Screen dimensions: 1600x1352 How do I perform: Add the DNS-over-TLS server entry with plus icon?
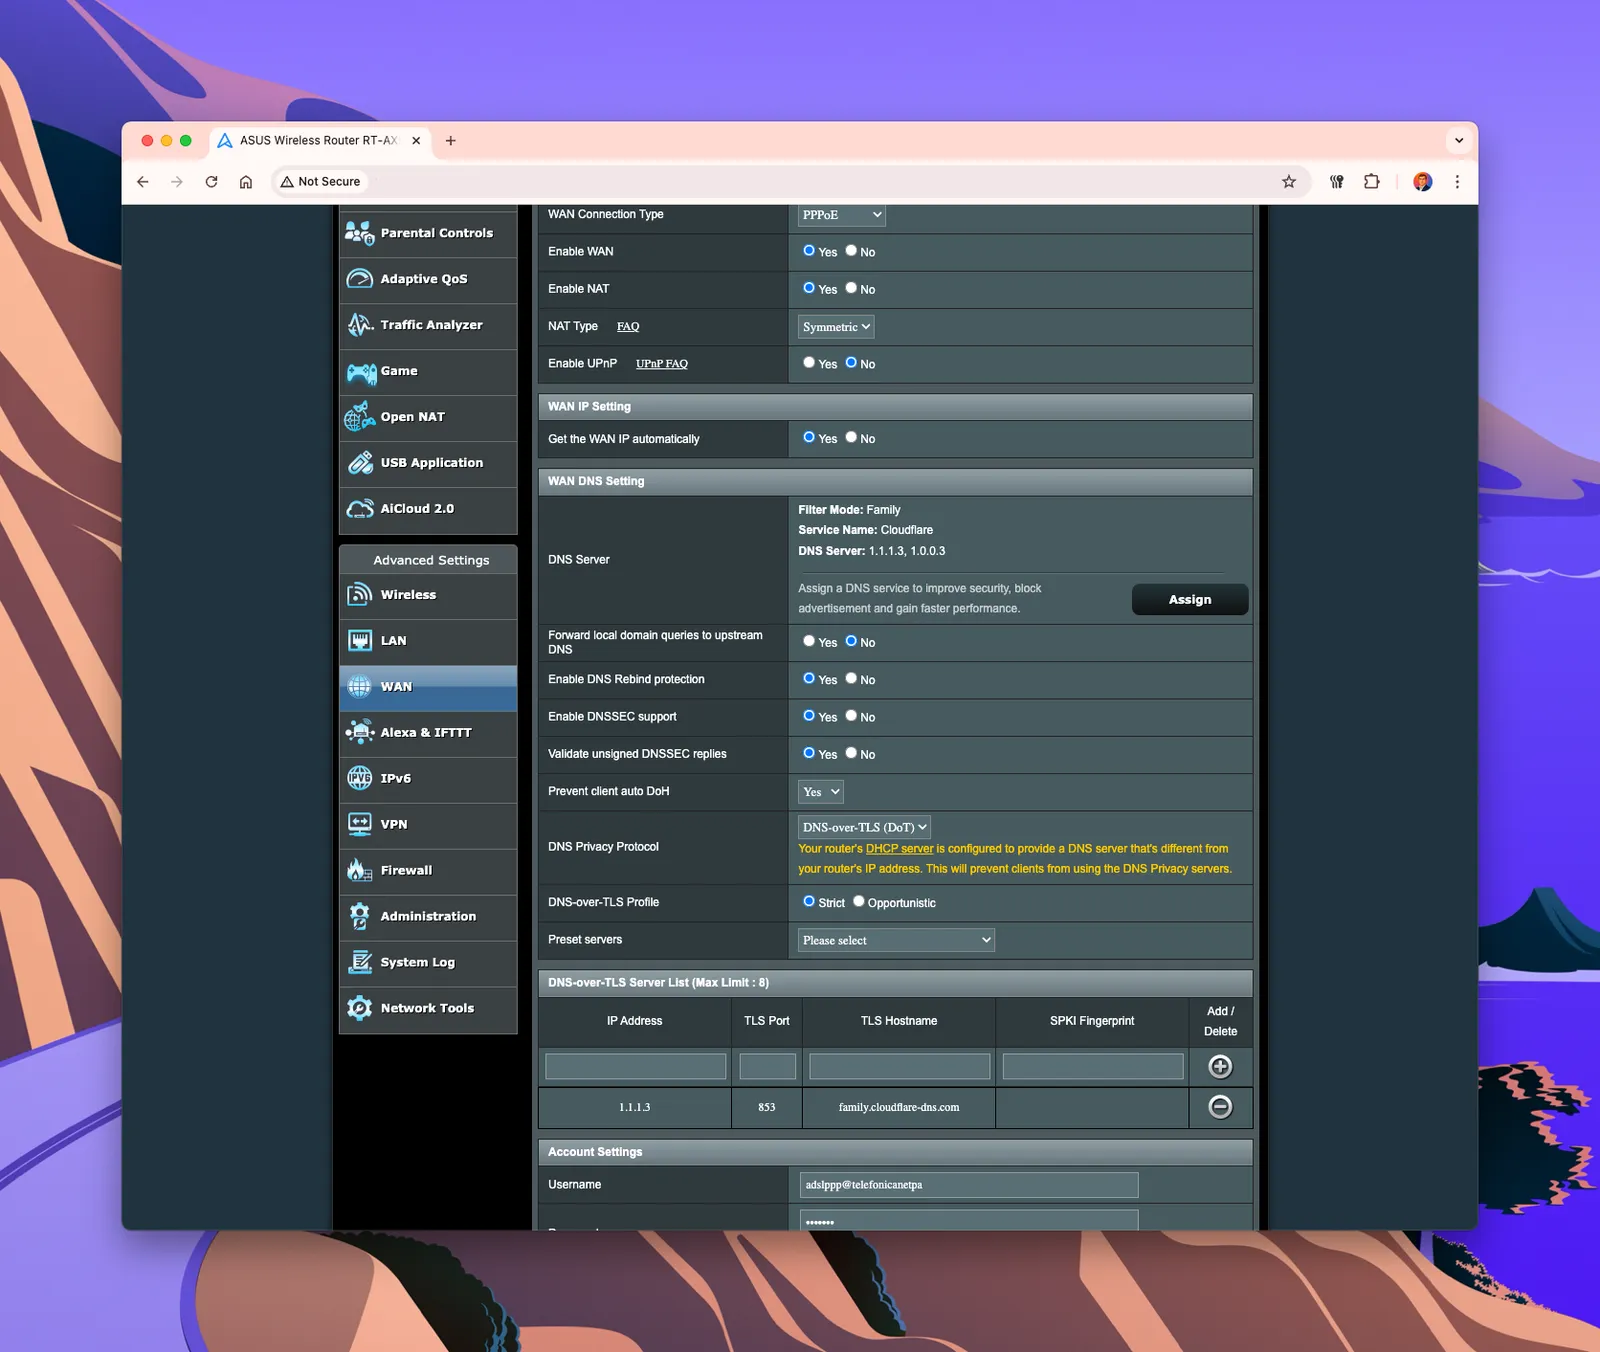point(1220,1067)
